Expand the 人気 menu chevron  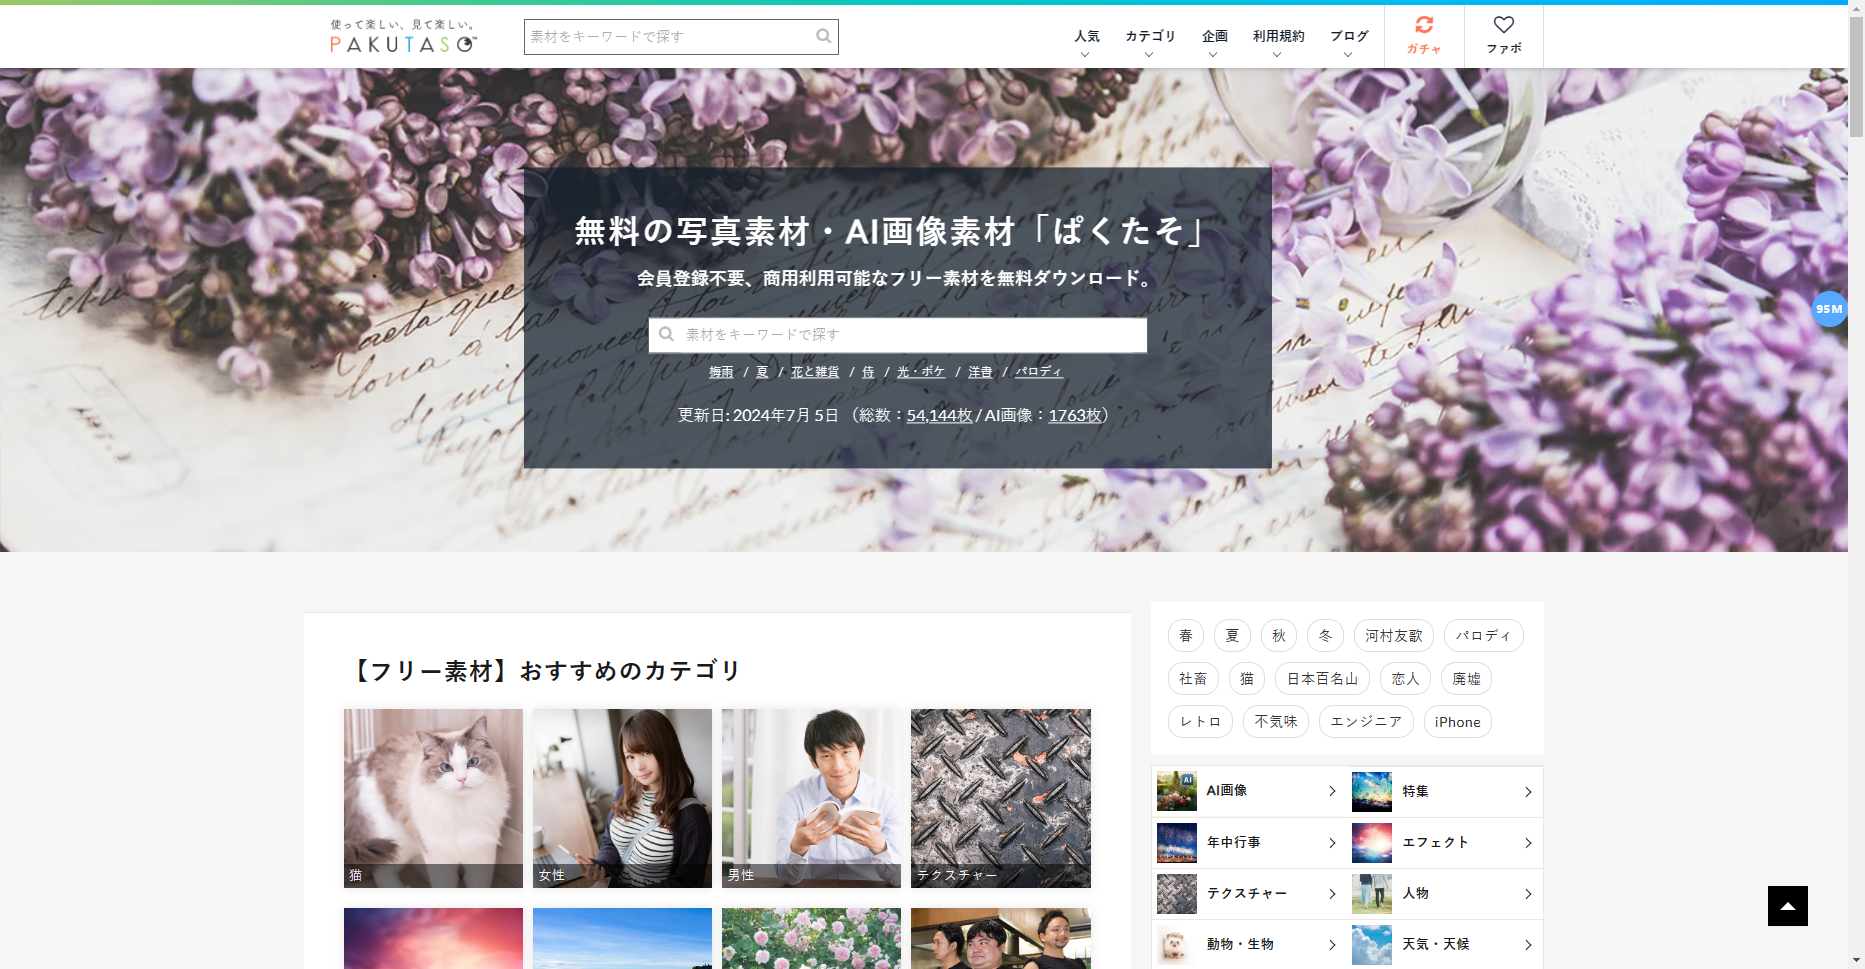click(1085, 55)
